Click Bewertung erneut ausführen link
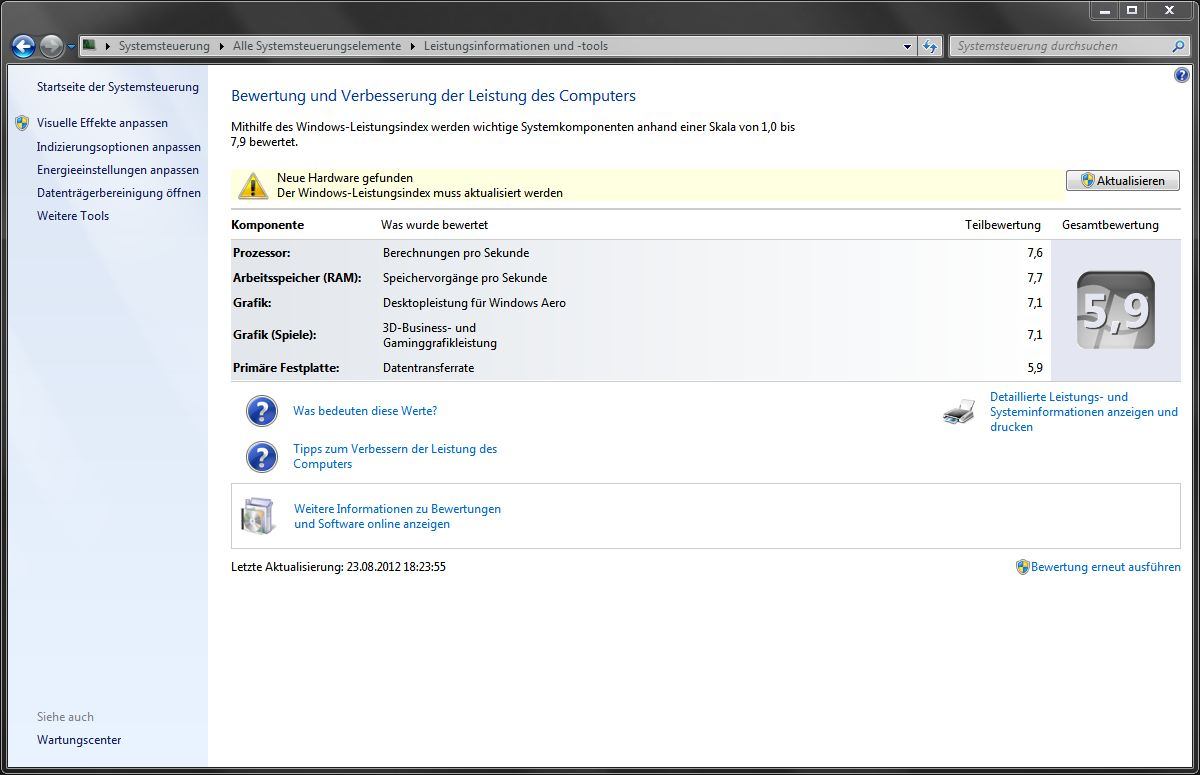 point(1106,567)
